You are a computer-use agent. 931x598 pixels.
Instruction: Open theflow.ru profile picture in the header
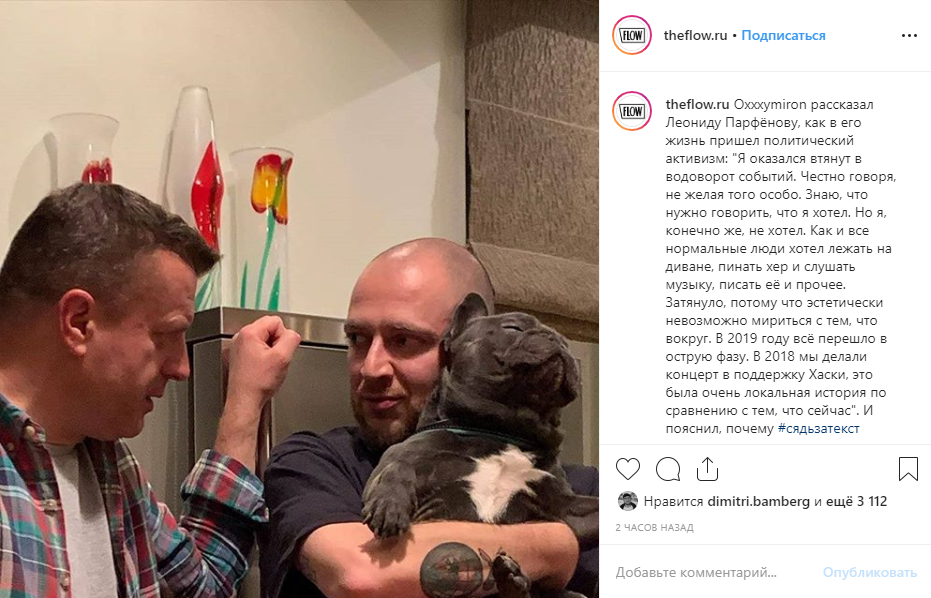point(632,36)
